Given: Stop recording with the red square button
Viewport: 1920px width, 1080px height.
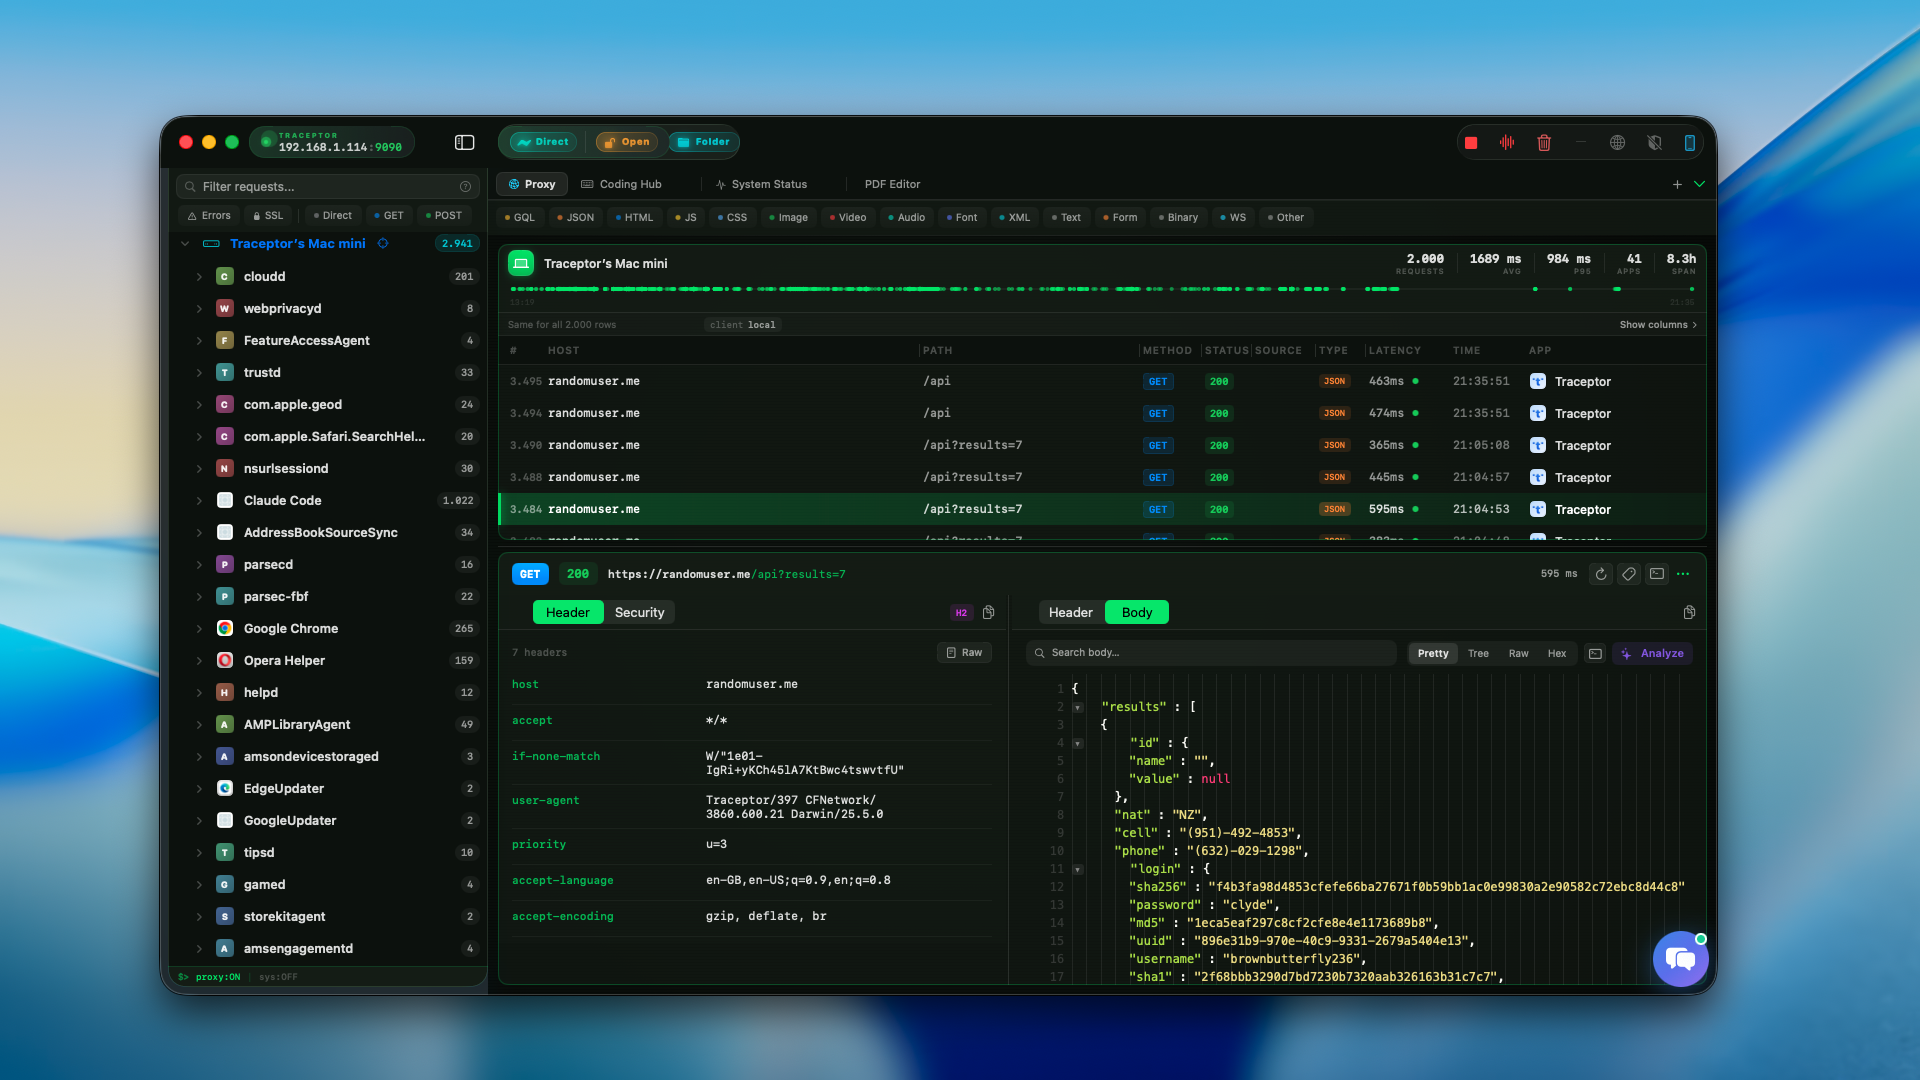Looking at the screenshot, I should coord(1471,143).
